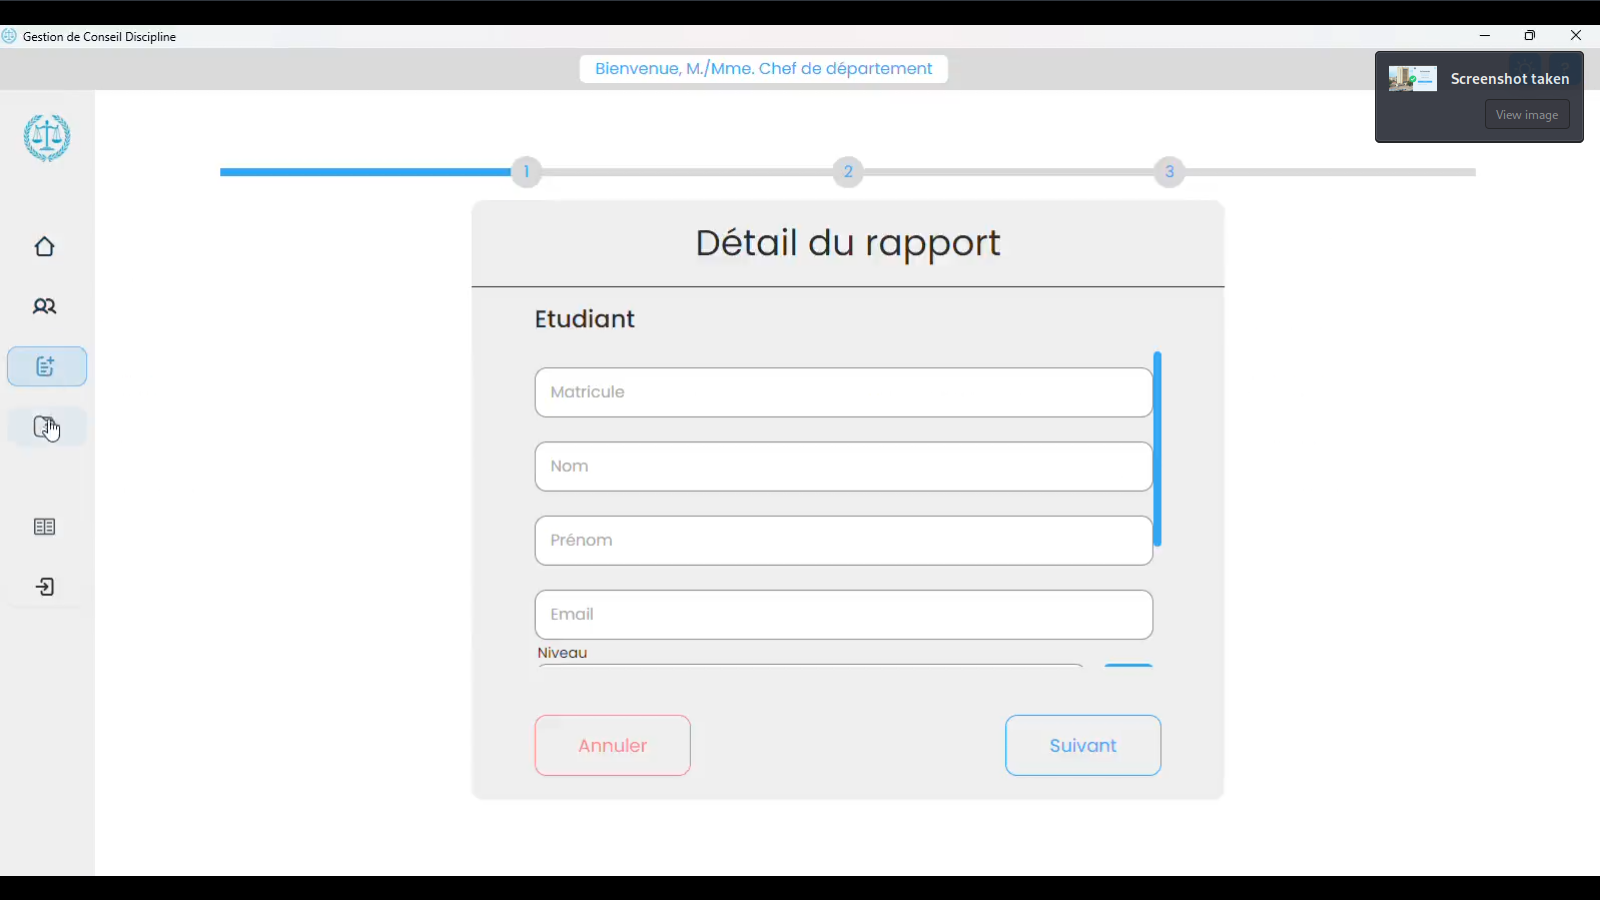Jump to step 1 in progress bar
The image size is (1600, 900).
tap(526, 172)
